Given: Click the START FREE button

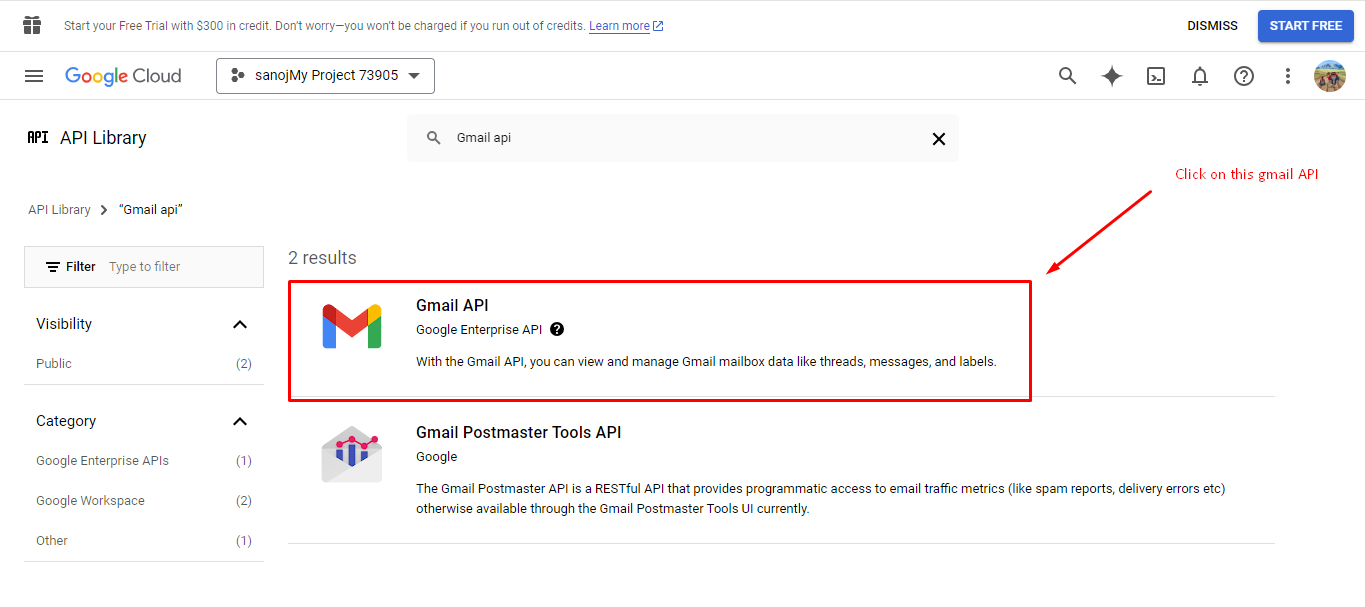Looking at the screenshot, I should pos(1306,26).
